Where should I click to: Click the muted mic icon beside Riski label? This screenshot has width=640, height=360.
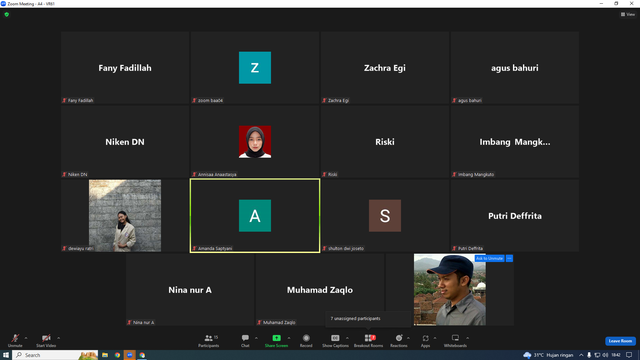(324, 174)
